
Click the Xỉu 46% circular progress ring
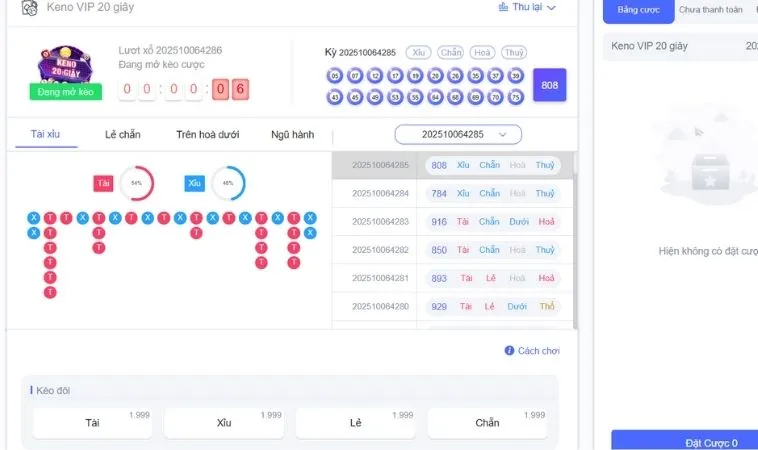click(x=228, y=183)
